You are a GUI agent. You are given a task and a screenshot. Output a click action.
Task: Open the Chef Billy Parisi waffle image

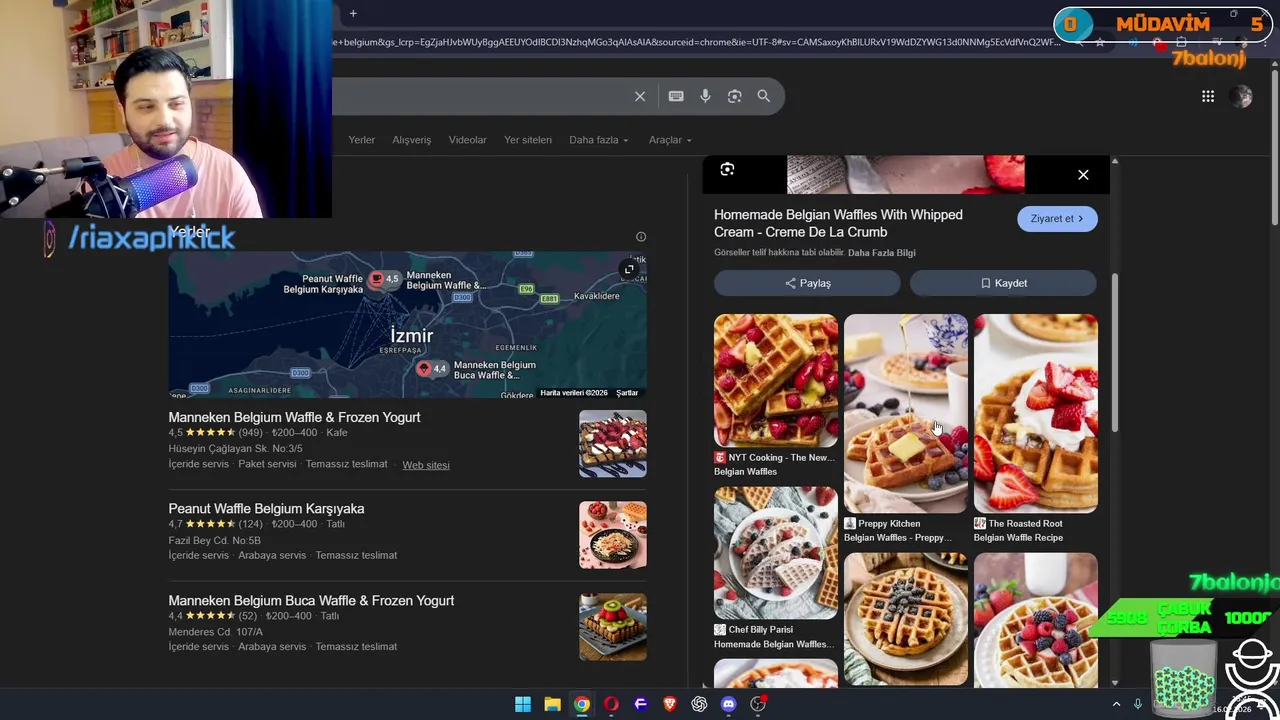pyautogui.click(x=776, y=553)
